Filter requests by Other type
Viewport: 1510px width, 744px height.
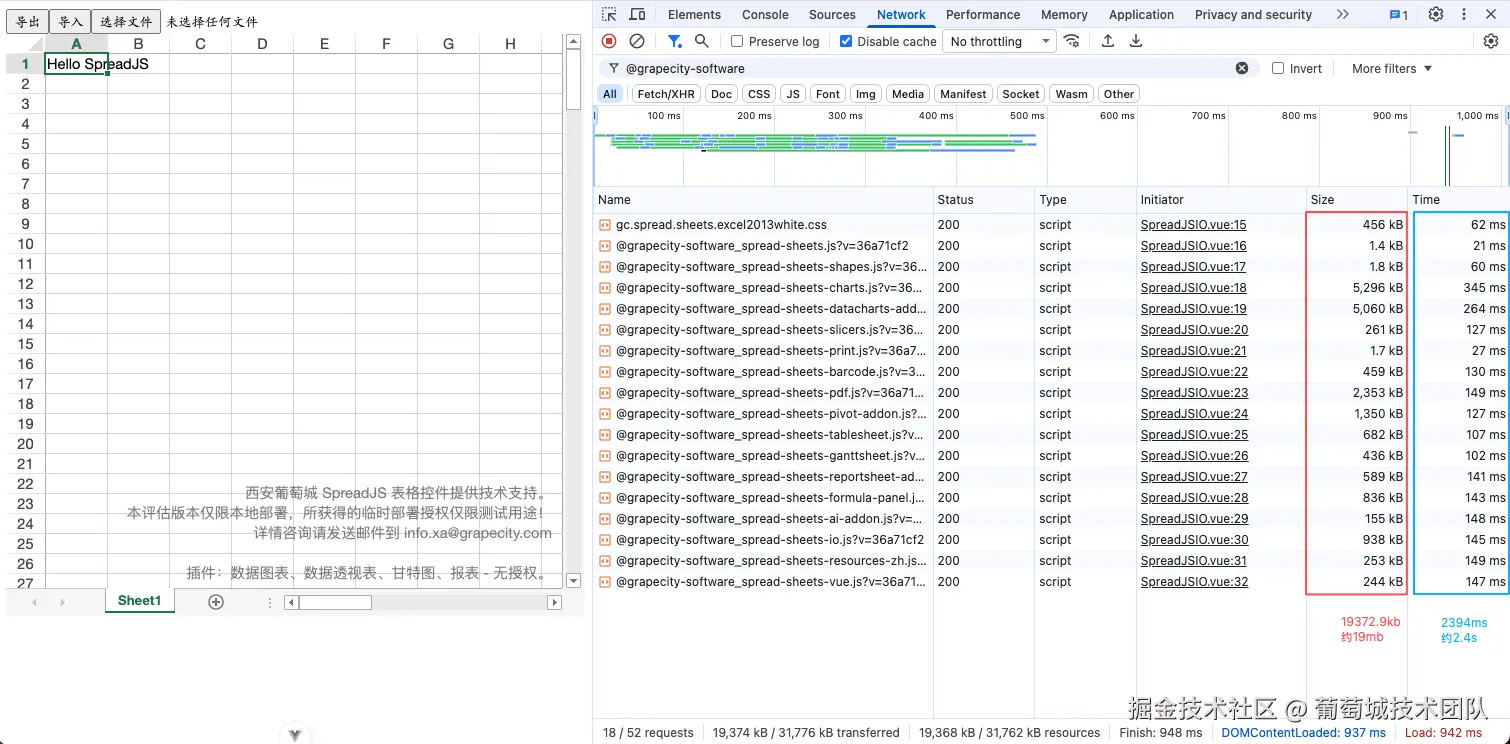point(1119,94)
